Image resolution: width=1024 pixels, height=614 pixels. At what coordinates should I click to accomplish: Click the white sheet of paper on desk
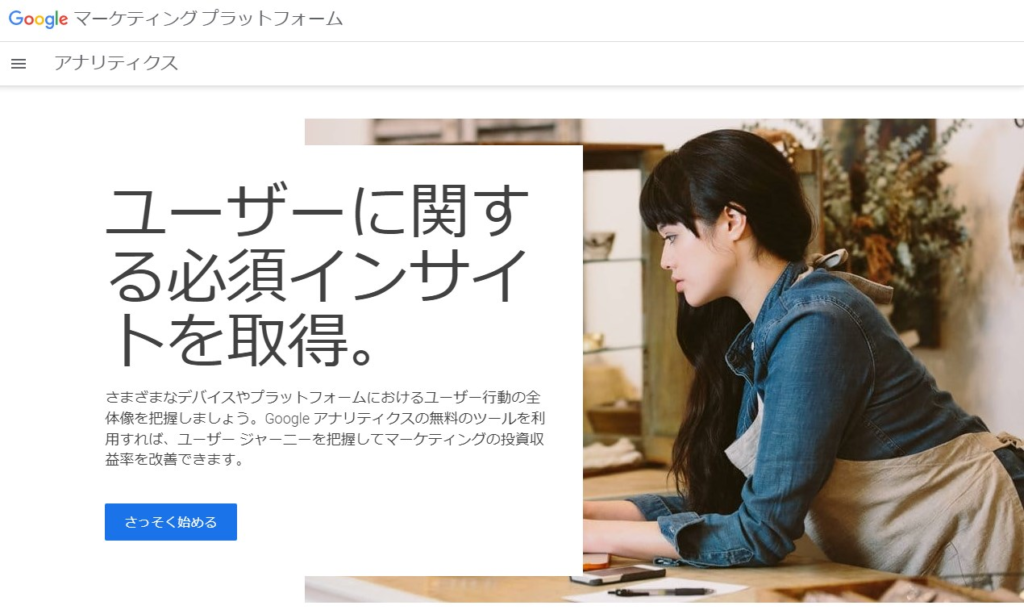pos(660,590)
